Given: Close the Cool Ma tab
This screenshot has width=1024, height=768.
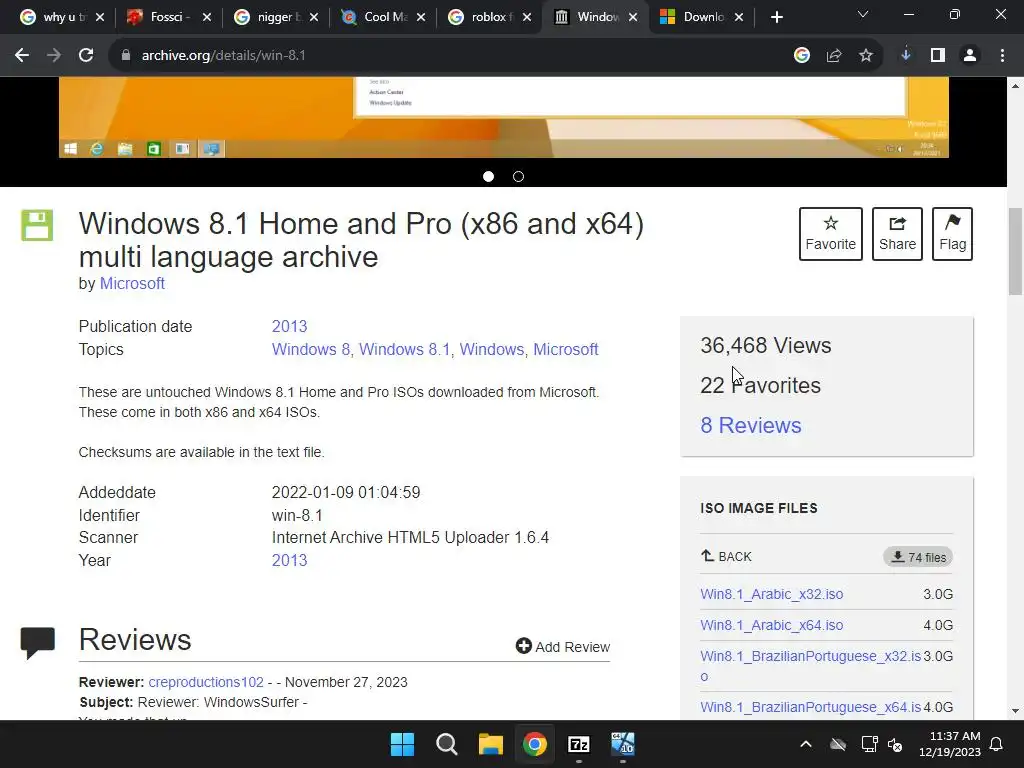Looking at the screenshot, I should pos(421,17).
